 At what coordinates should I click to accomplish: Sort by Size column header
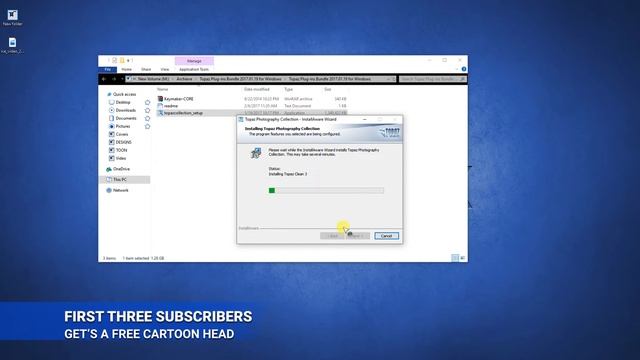coord(327,89)
